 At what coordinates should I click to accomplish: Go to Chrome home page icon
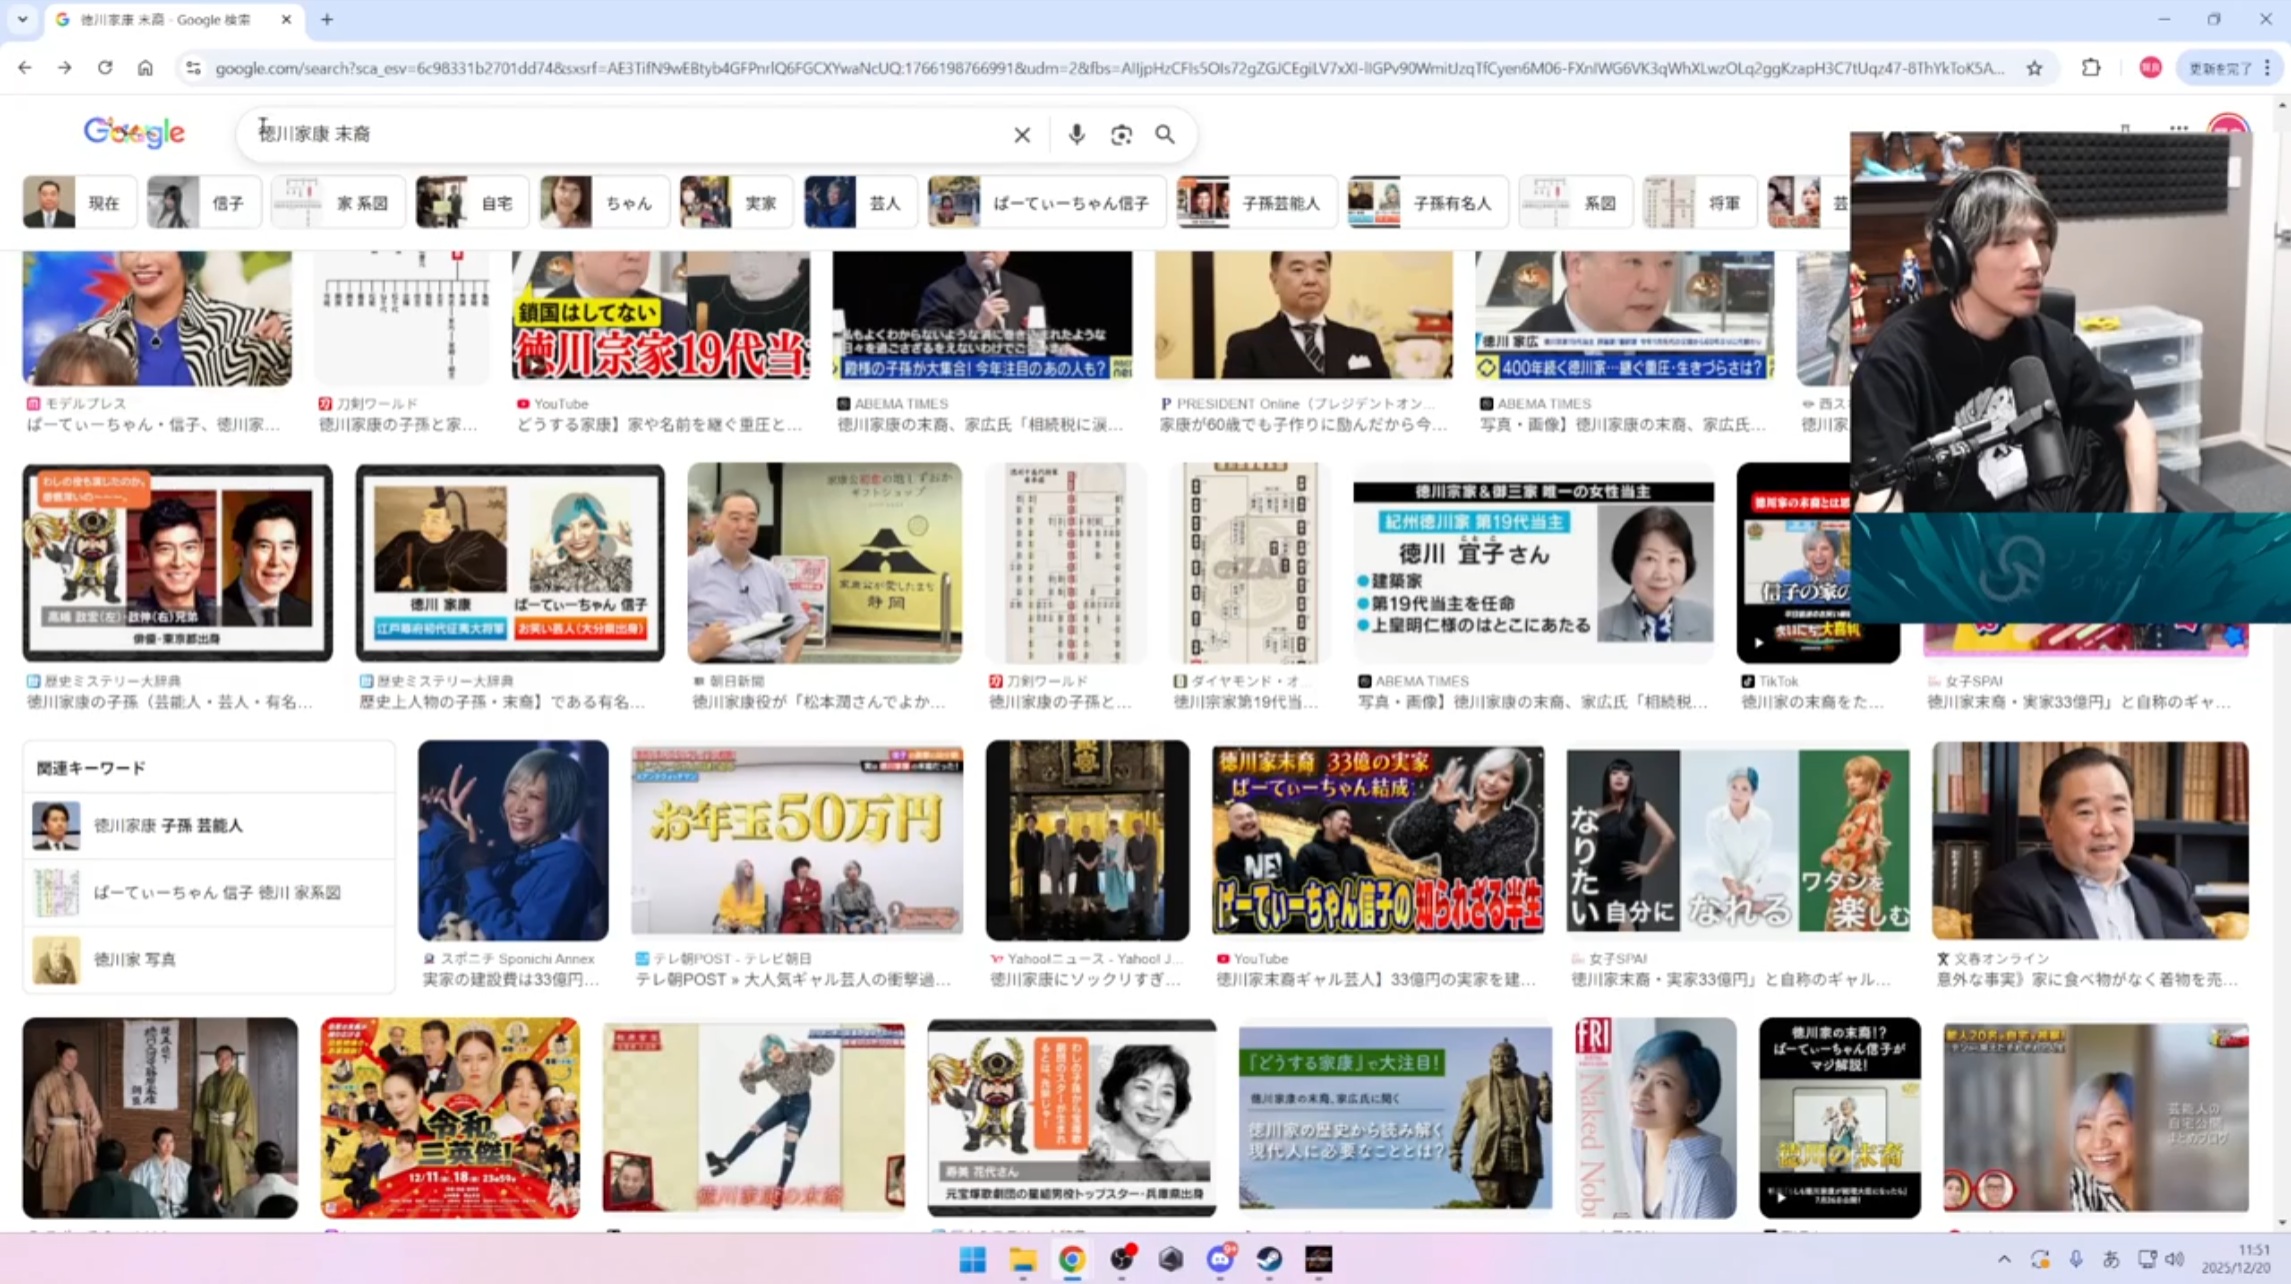(145, 68)
